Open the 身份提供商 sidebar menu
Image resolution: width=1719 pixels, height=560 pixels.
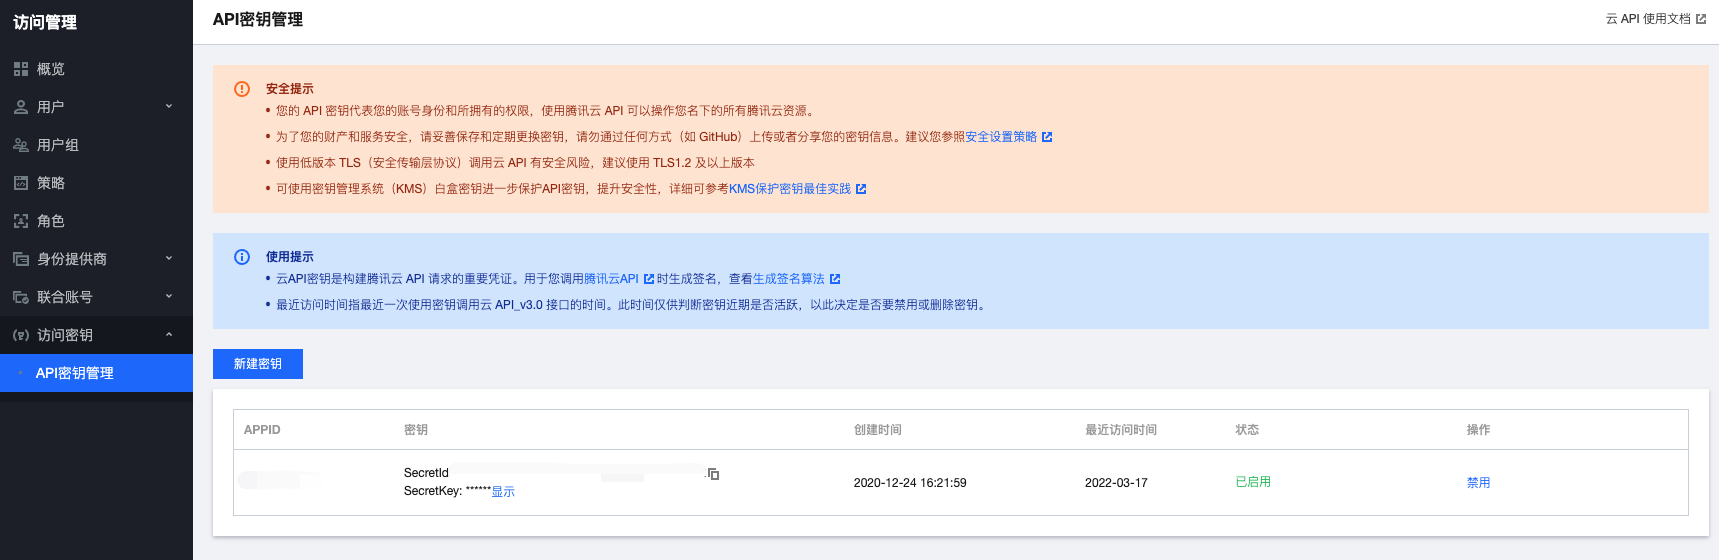(x=96, y=259)
